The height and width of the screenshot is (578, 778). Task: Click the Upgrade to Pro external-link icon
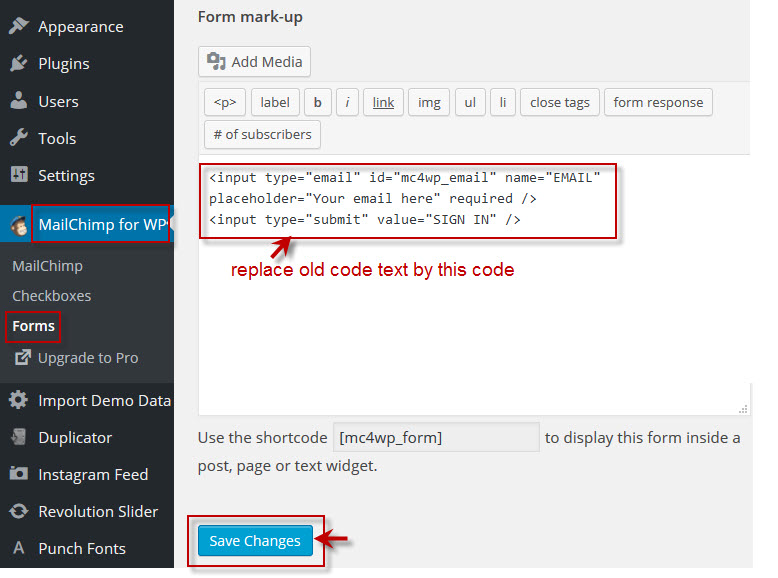22,357
